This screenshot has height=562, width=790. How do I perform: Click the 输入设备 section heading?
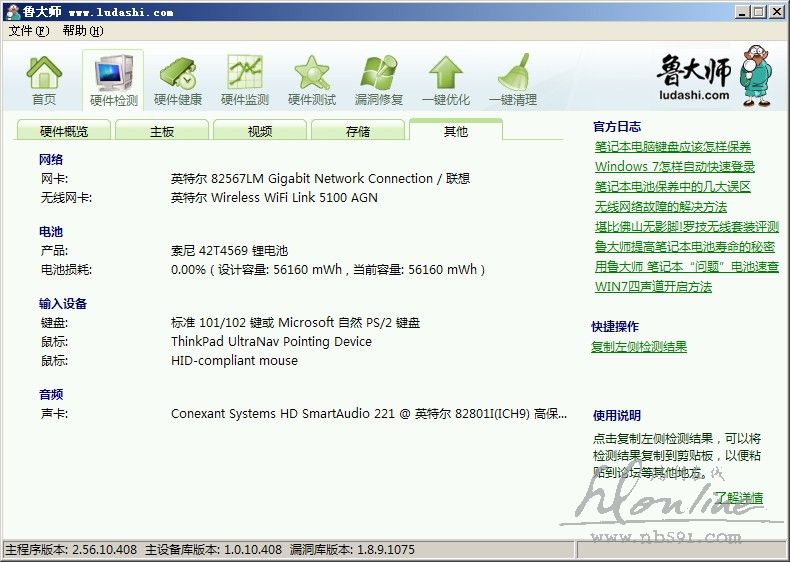pos(63,304)
